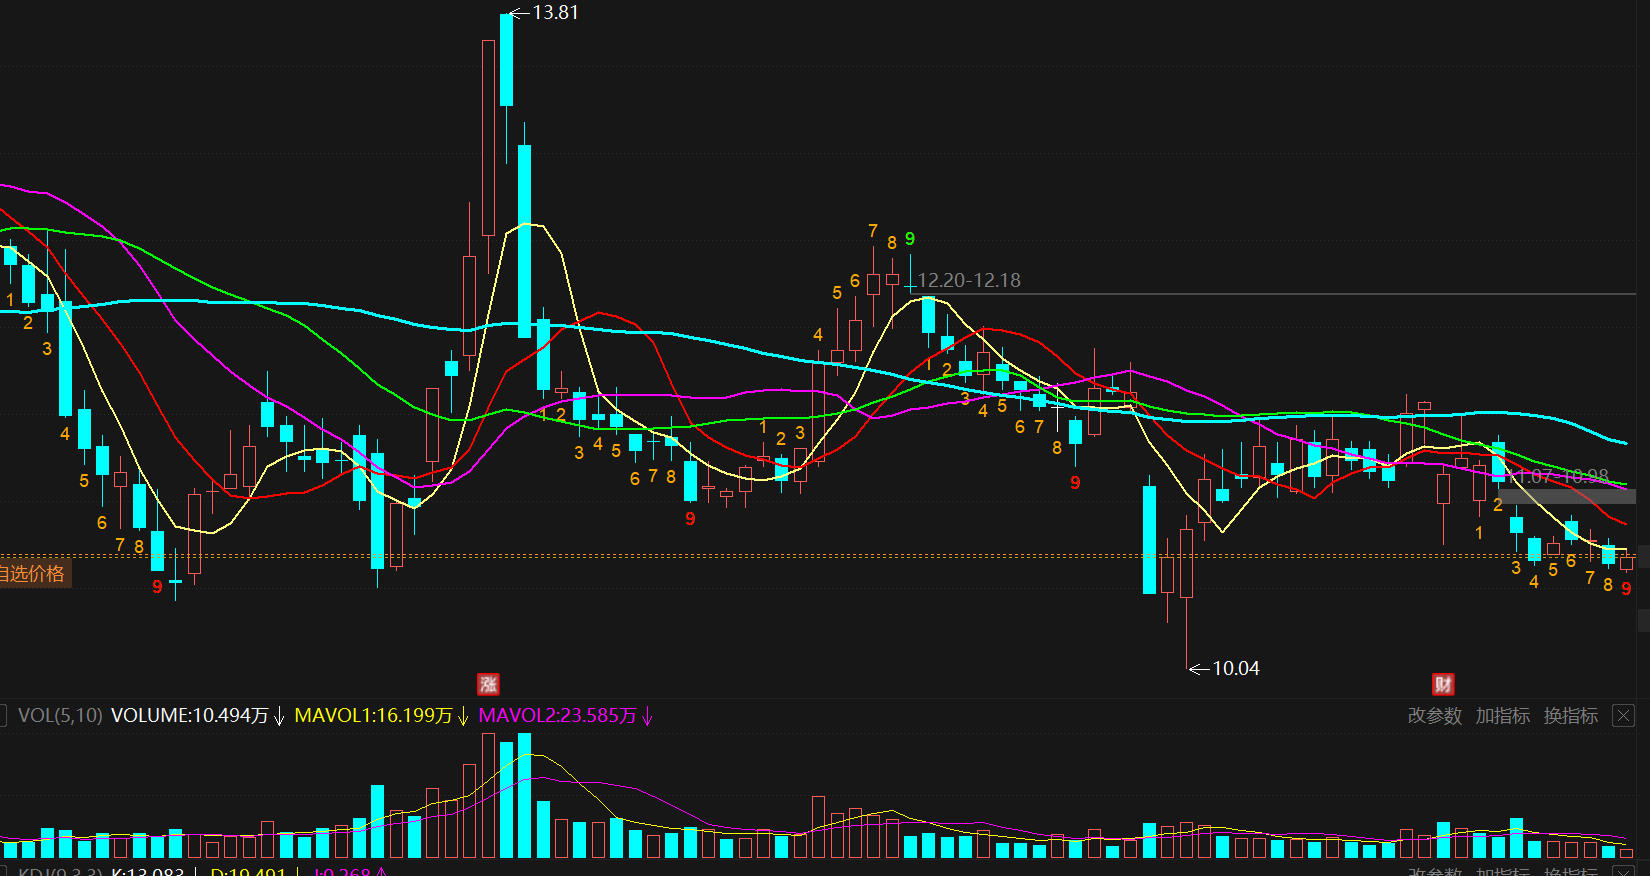1650x876 pixels.
Task: Click the 13.81 highest price annotation
Action: (x=555, y=12)
